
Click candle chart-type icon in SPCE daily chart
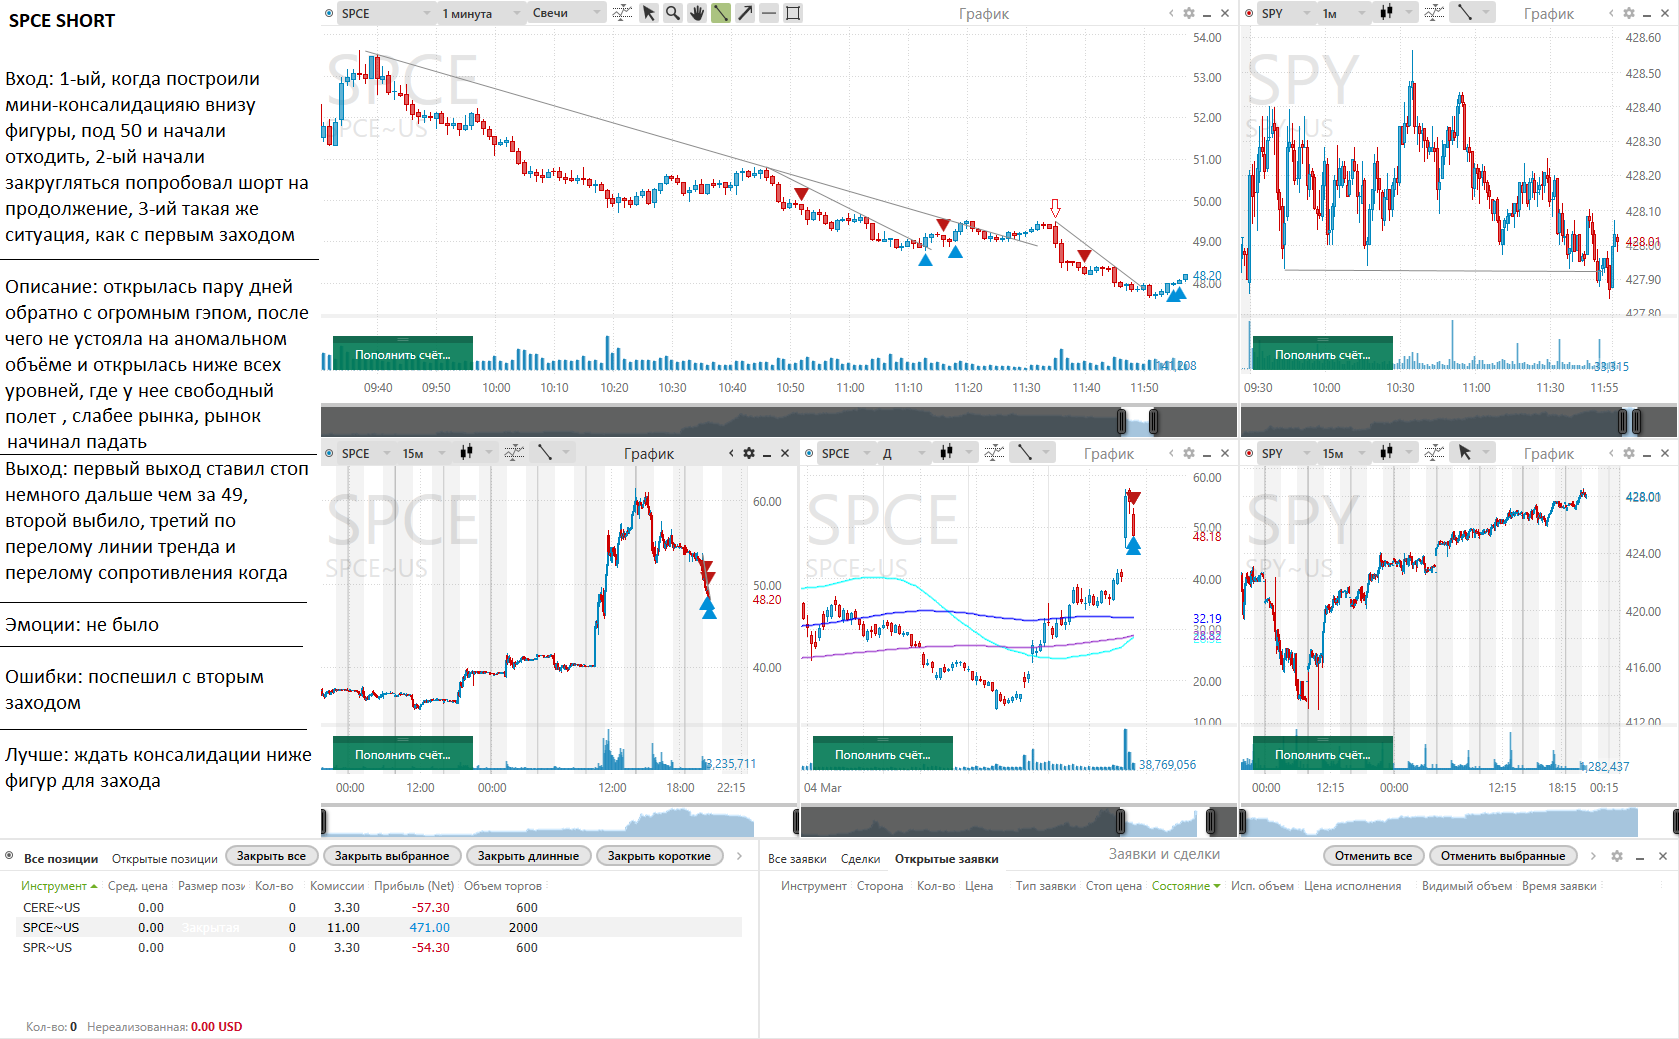[946, 453]
